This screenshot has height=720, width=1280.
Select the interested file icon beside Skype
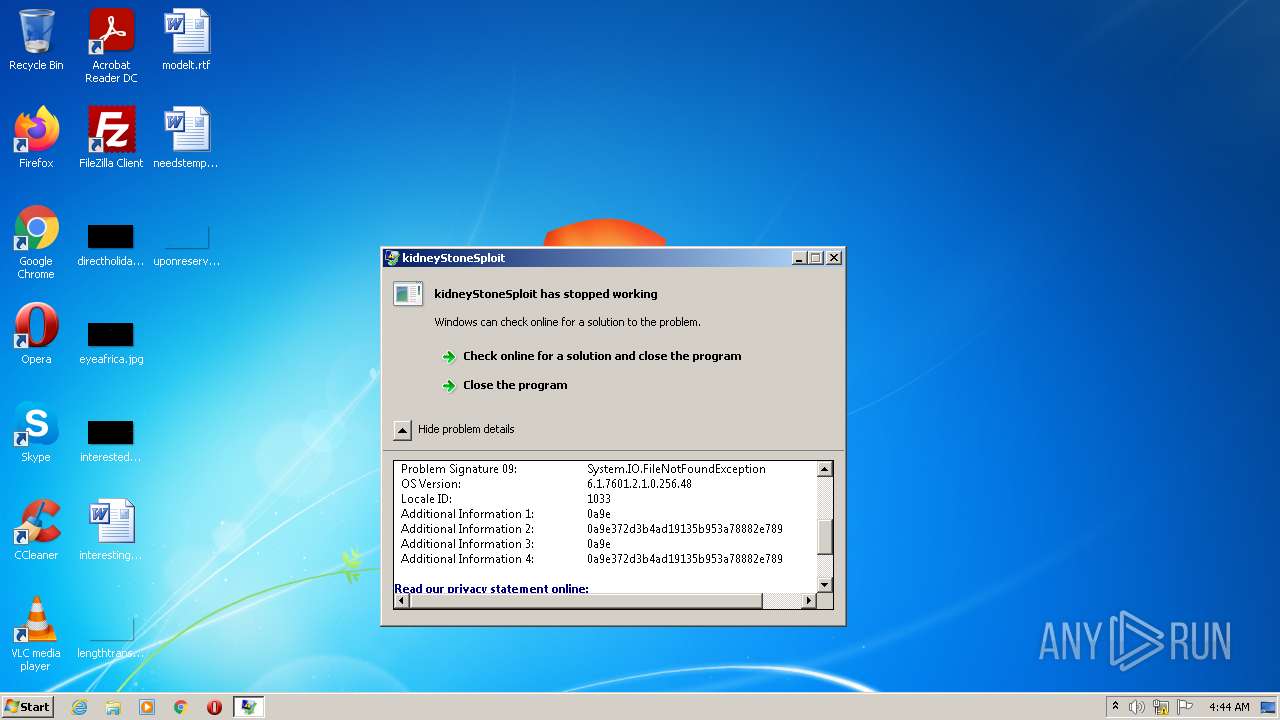click(x=111, y=439)
